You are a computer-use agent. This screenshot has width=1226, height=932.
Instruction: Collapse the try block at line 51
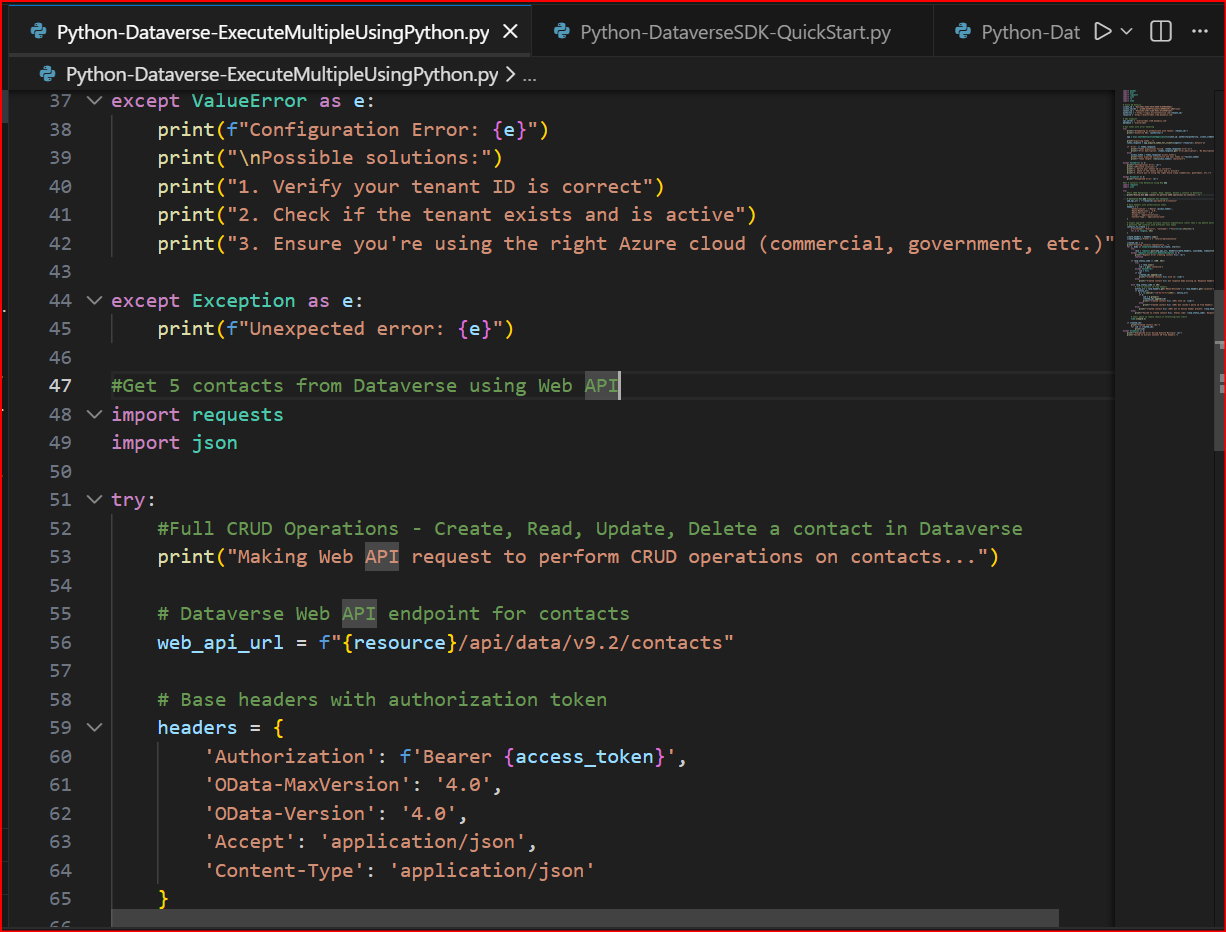[x=93, y=499]
